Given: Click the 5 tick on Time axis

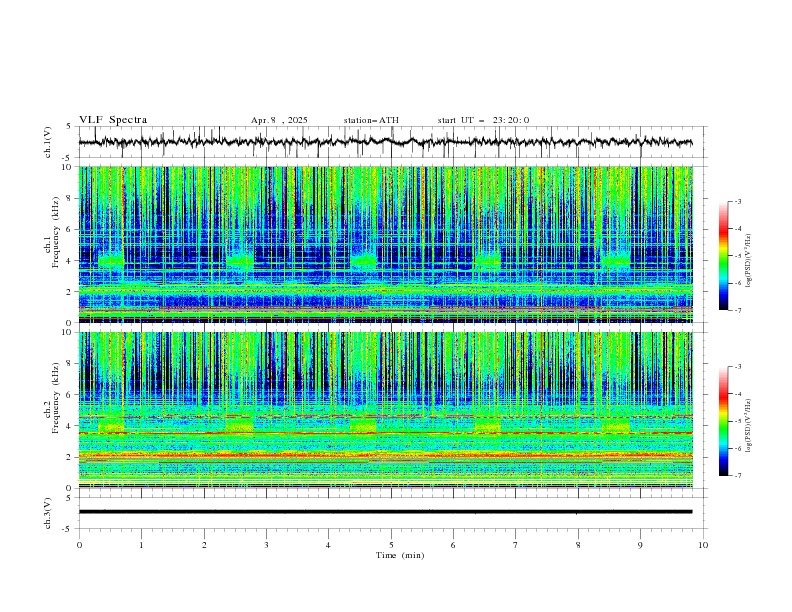Looking at the screenshot, I should pos(391,545).
